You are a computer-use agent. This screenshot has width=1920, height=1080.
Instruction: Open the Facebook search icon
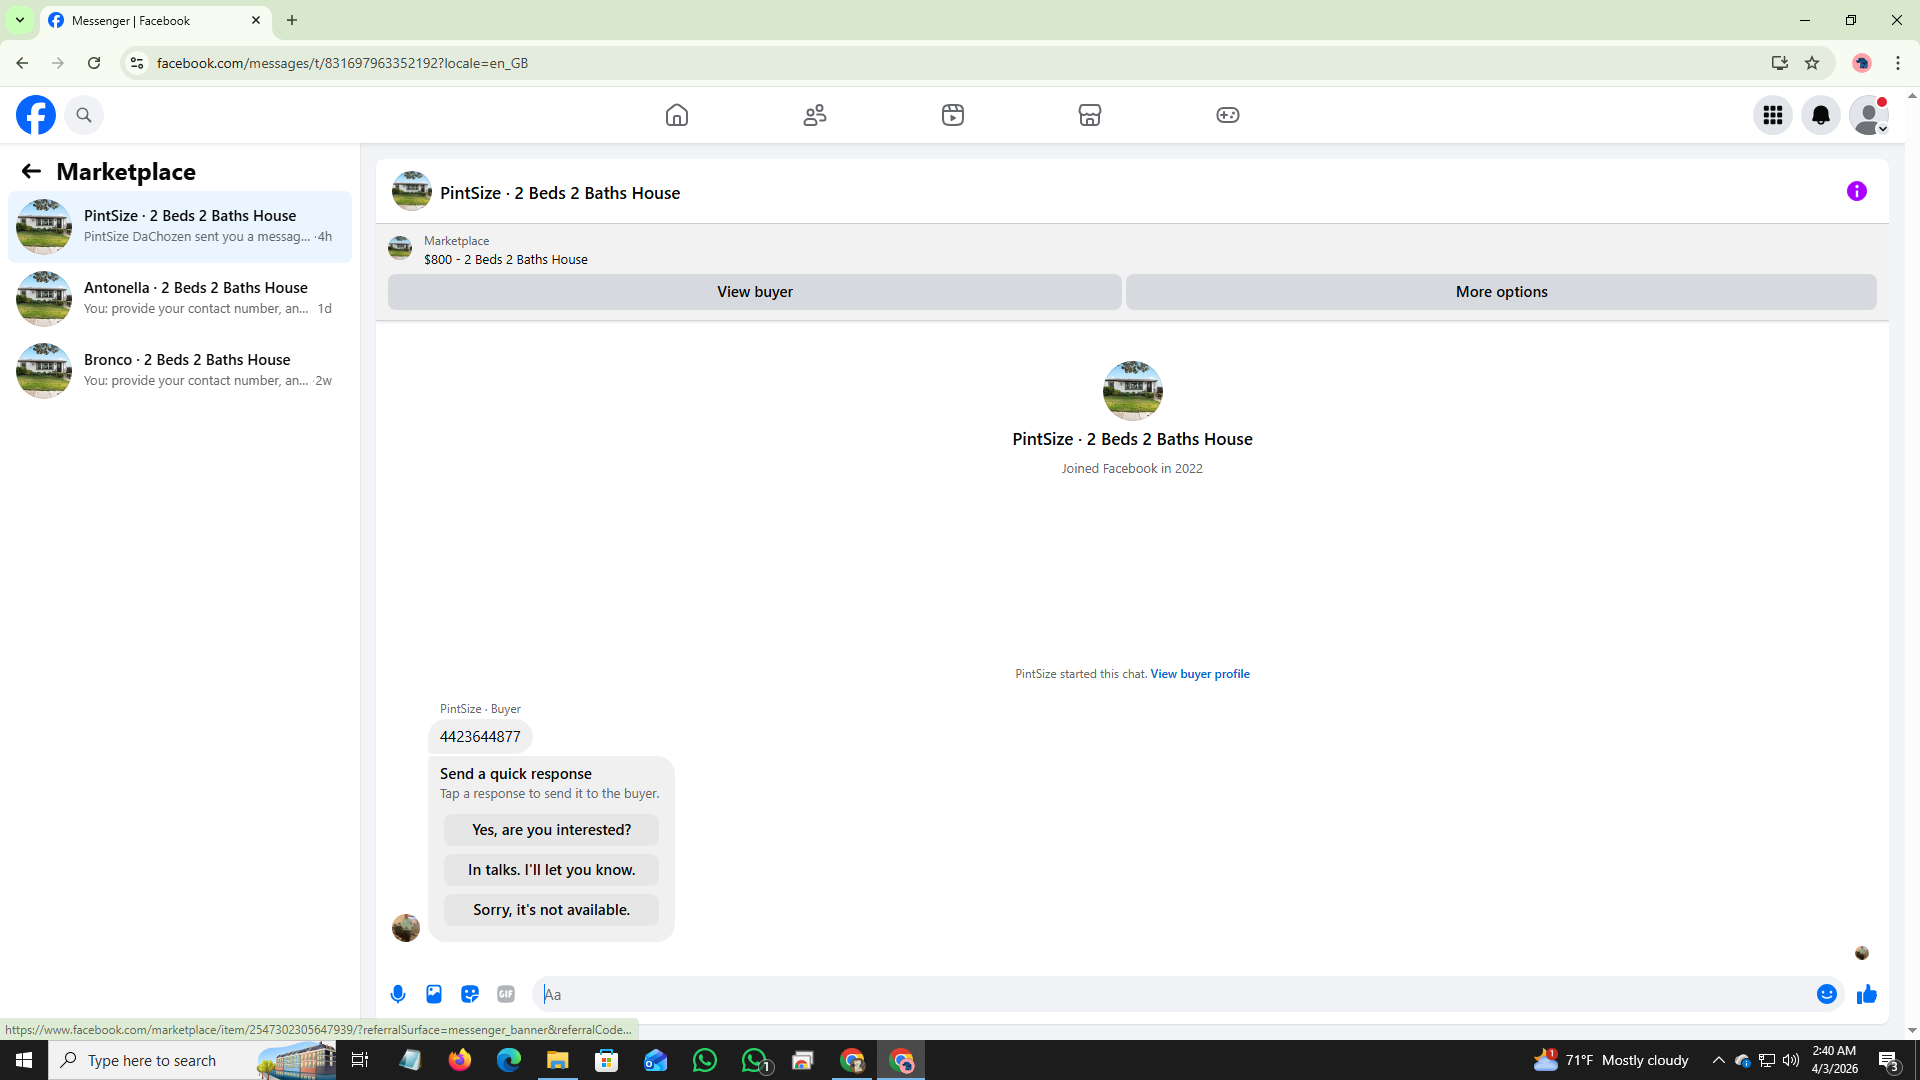(84, 115)
